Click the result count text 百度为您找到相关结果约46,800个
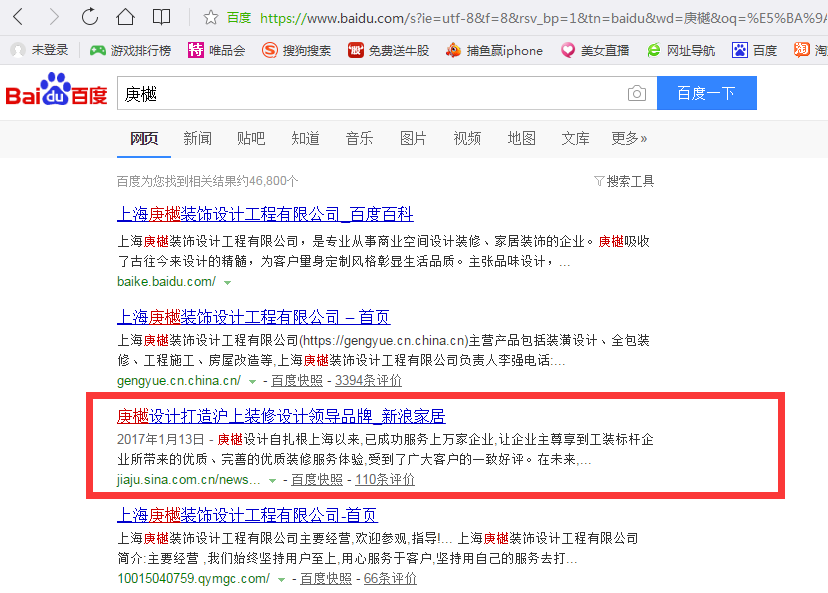828x593 pixels. click(207, 182)
